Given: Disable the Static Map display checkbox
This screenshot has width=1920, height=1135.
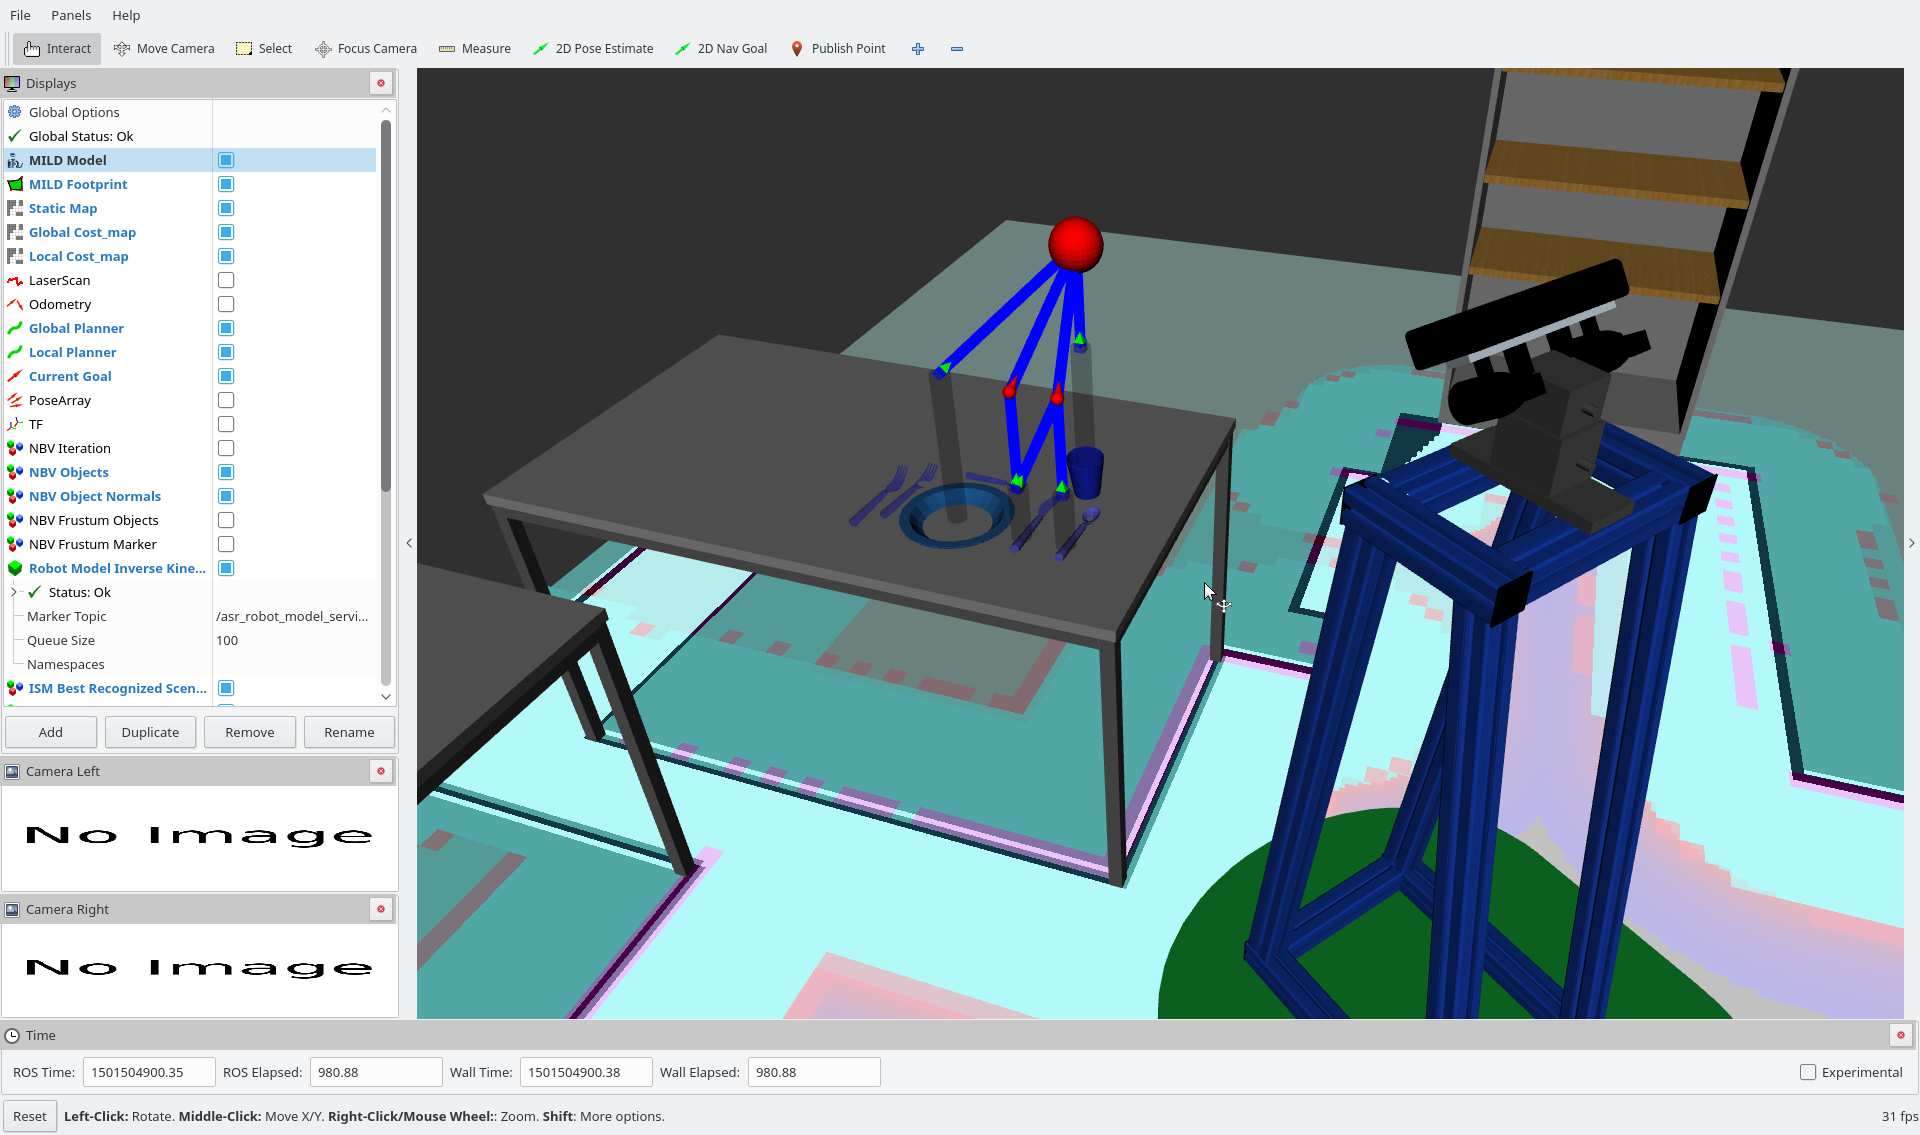Looking at the screenshot, I should click(226, 208).
